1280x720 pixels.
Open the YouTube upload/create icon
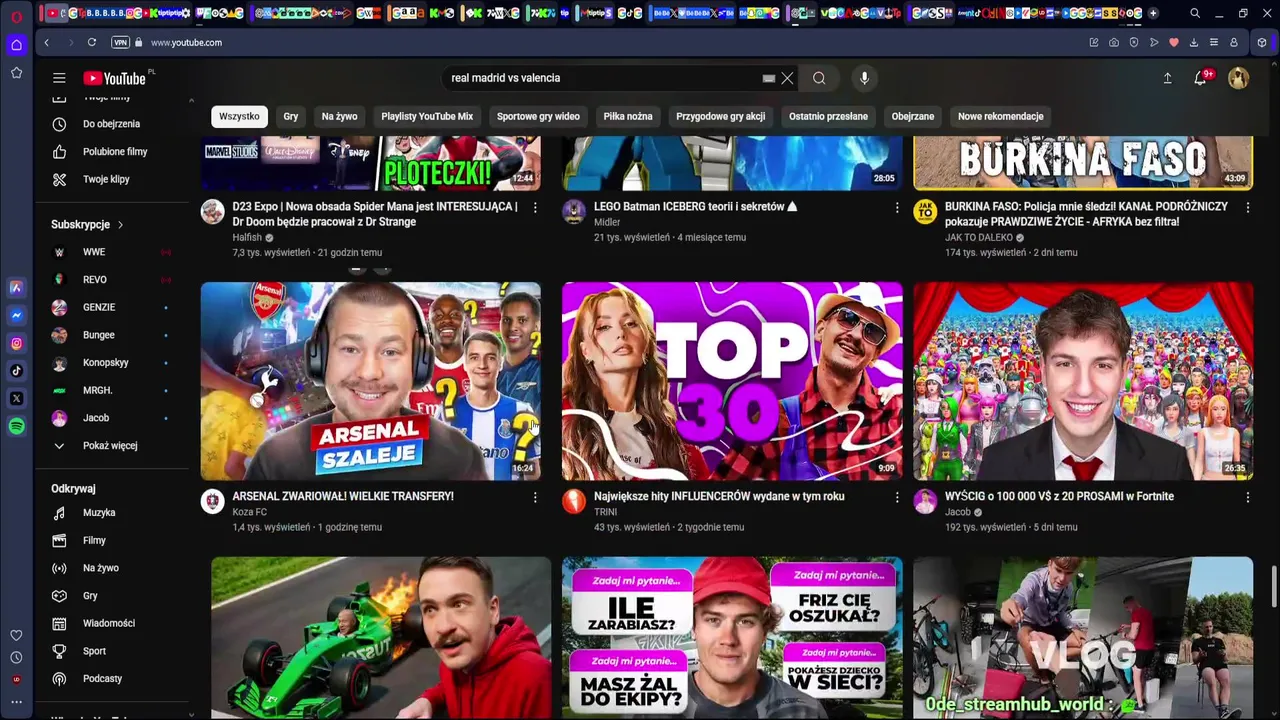click(1167, 78)
